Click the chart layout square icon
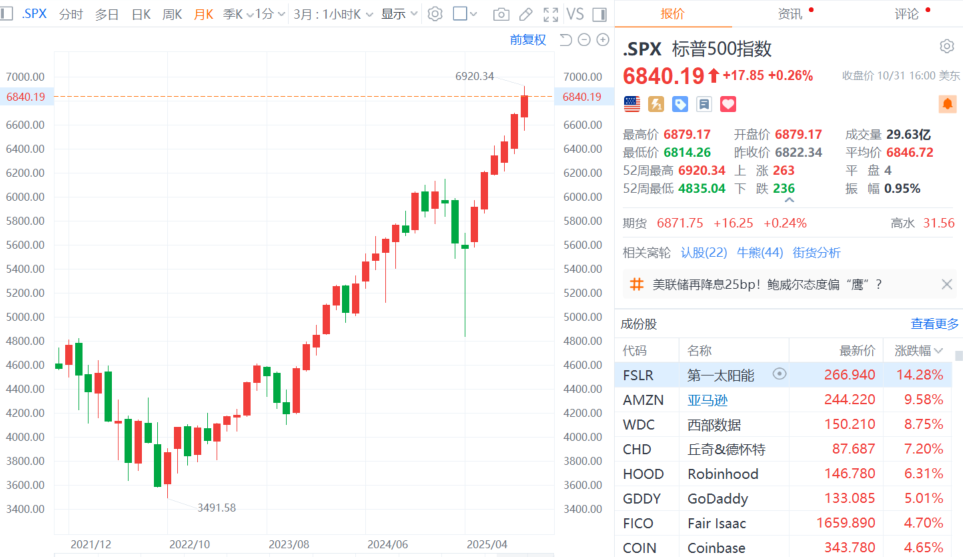The image size is (963, 557). tap(460, 14)
